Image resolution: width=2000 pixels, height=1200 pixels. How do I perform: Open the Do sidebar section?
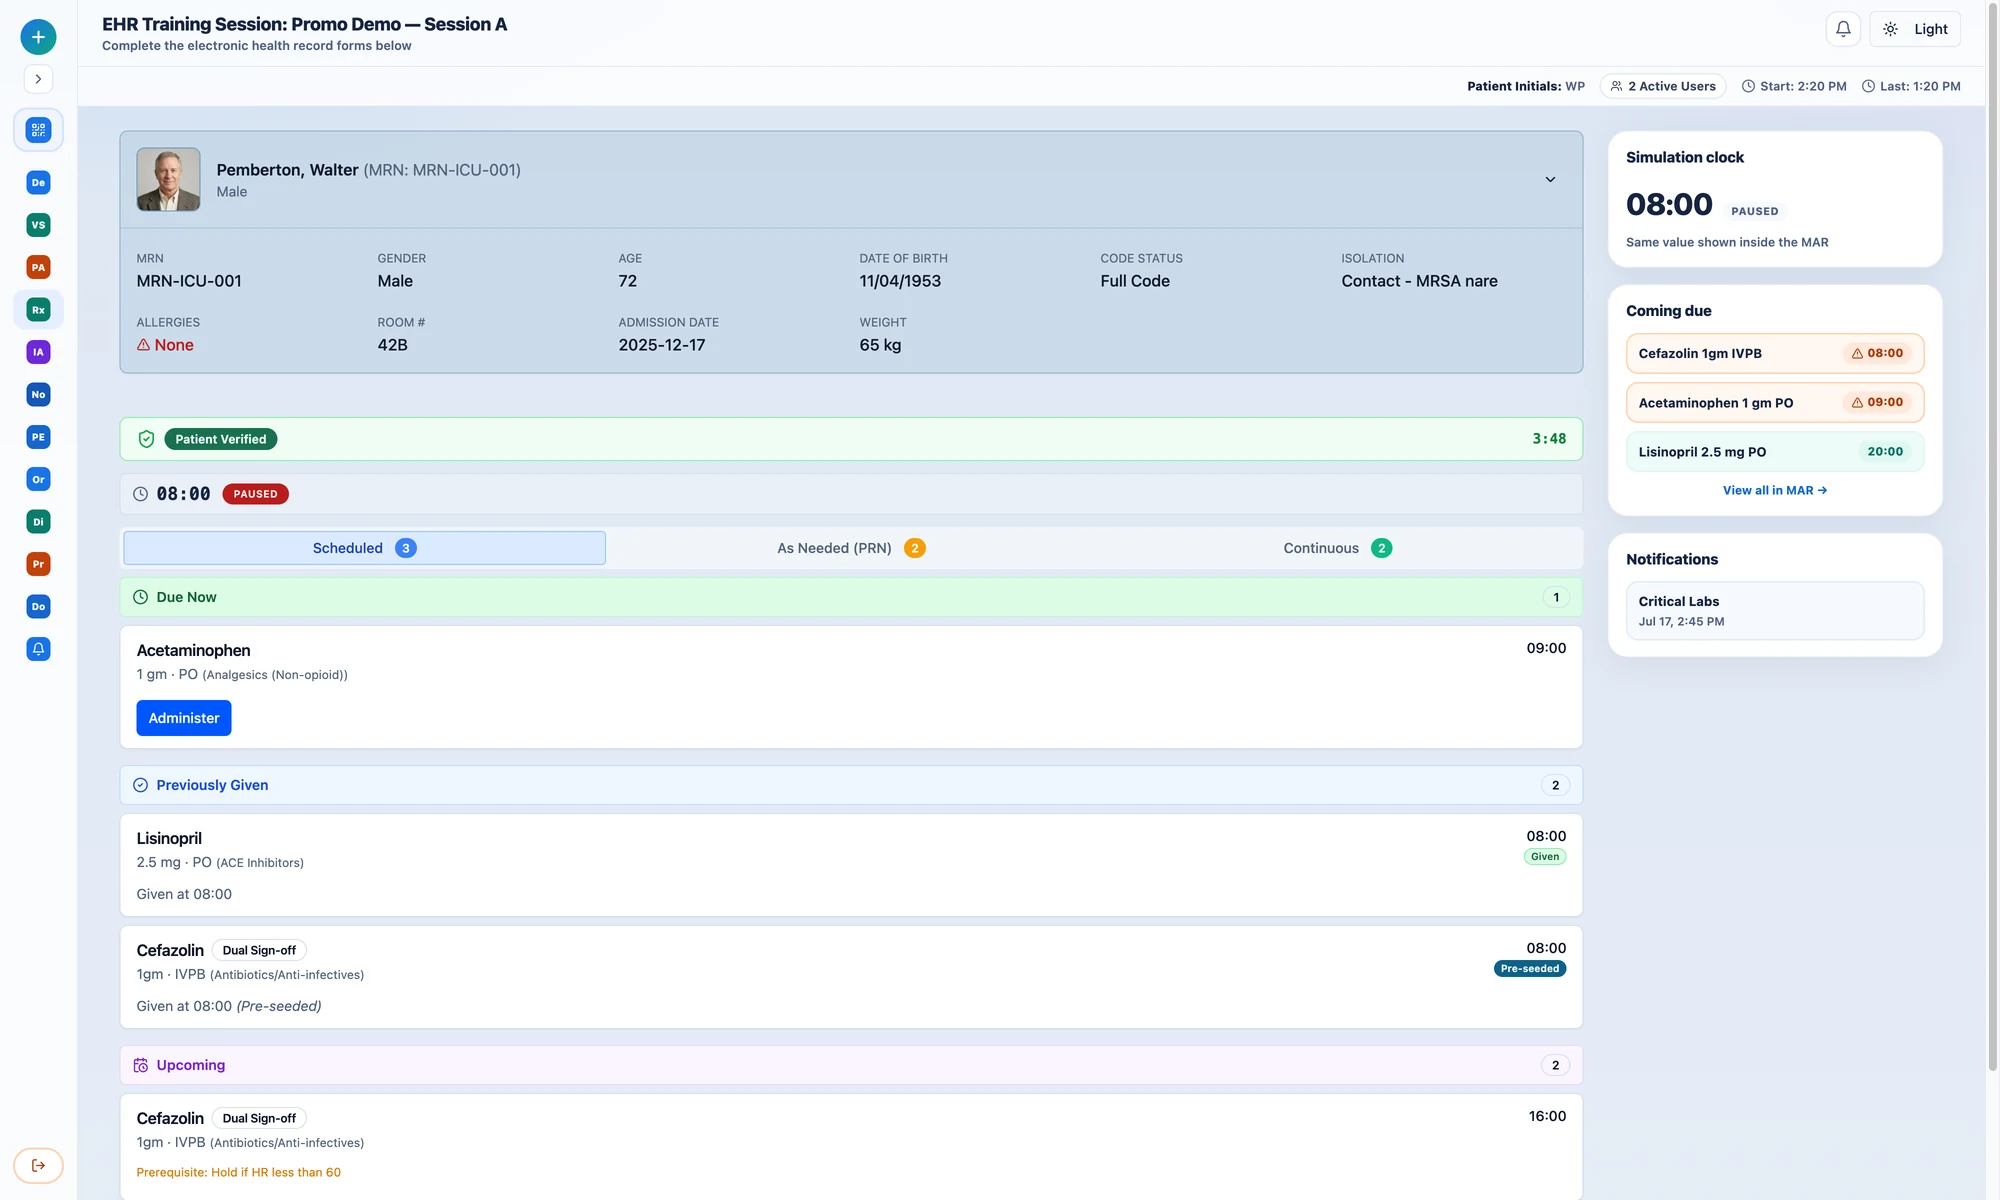pyautogui.click(x=38, y=607)
